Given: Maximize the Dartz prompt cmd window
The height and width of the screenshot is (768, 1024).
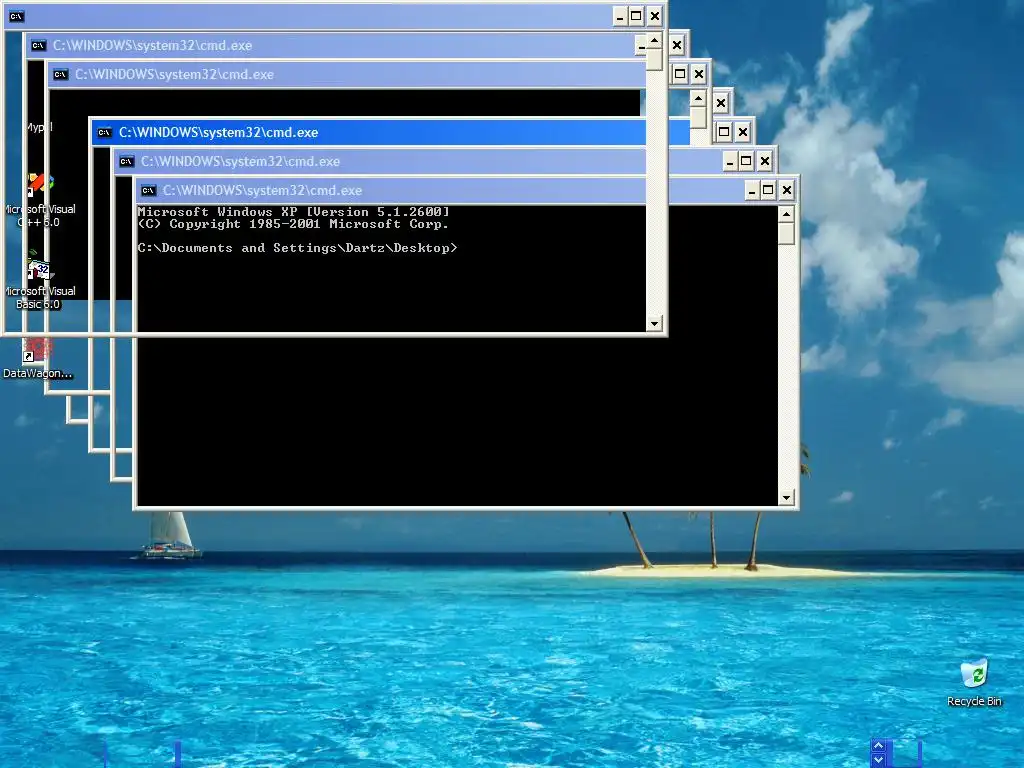Looking at the screenshot, I should pyautogui.click(x=768, y=191).
